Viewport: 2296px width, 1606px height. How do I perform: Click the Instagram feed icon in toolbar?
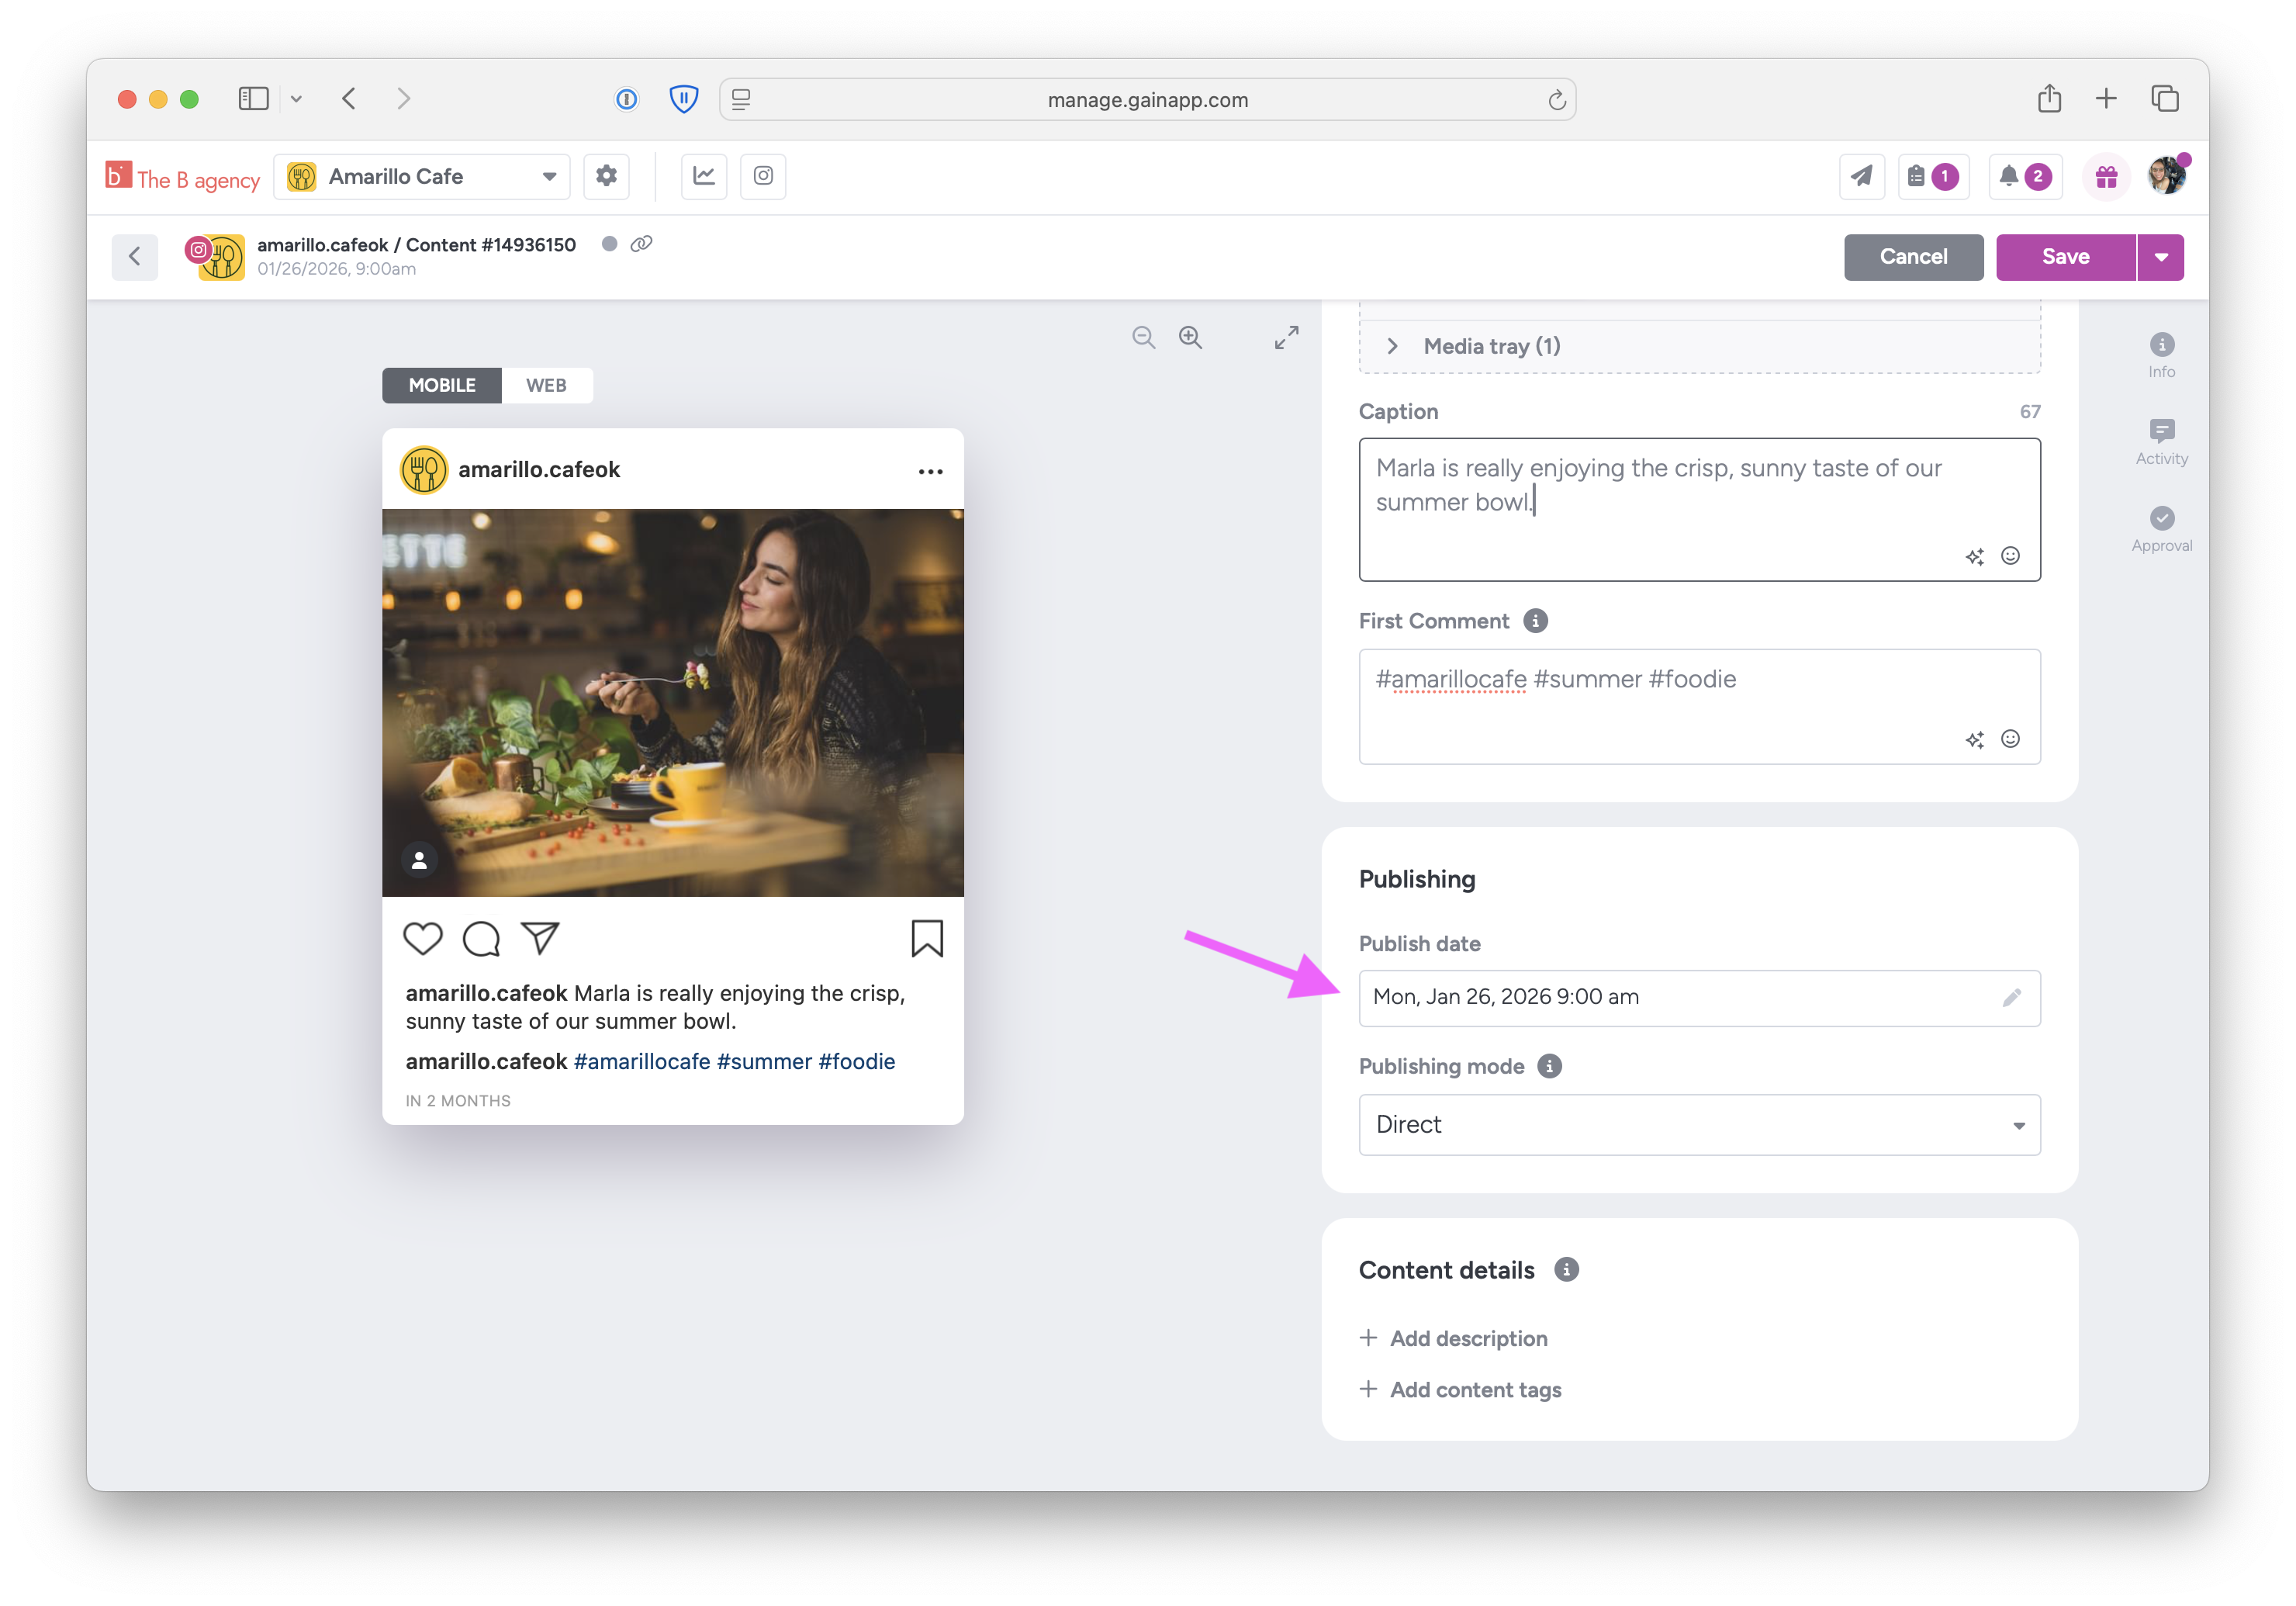click(x=763, y=176)
